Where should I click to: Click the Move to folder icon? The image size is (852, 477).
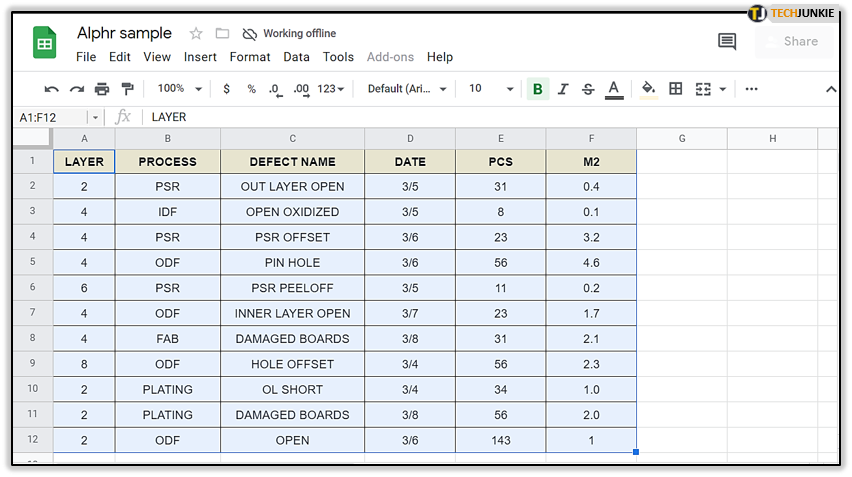point(222,34)
